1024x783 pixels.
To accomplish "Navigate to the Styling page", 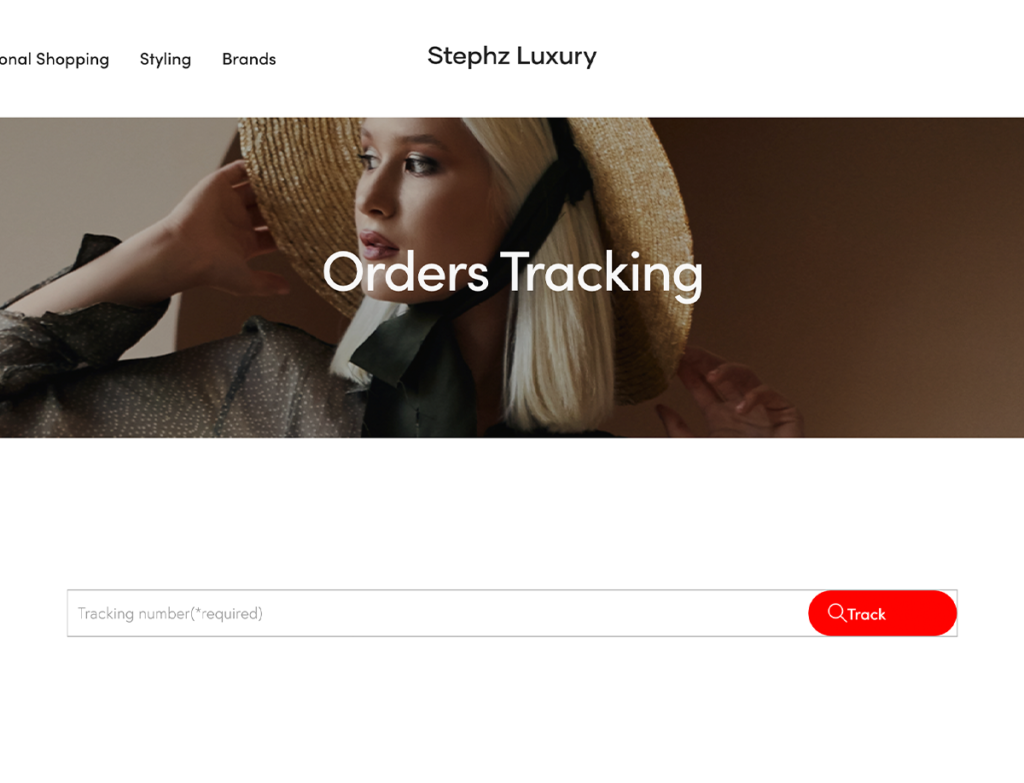I will pyautogui.click(x=165, y=59).
